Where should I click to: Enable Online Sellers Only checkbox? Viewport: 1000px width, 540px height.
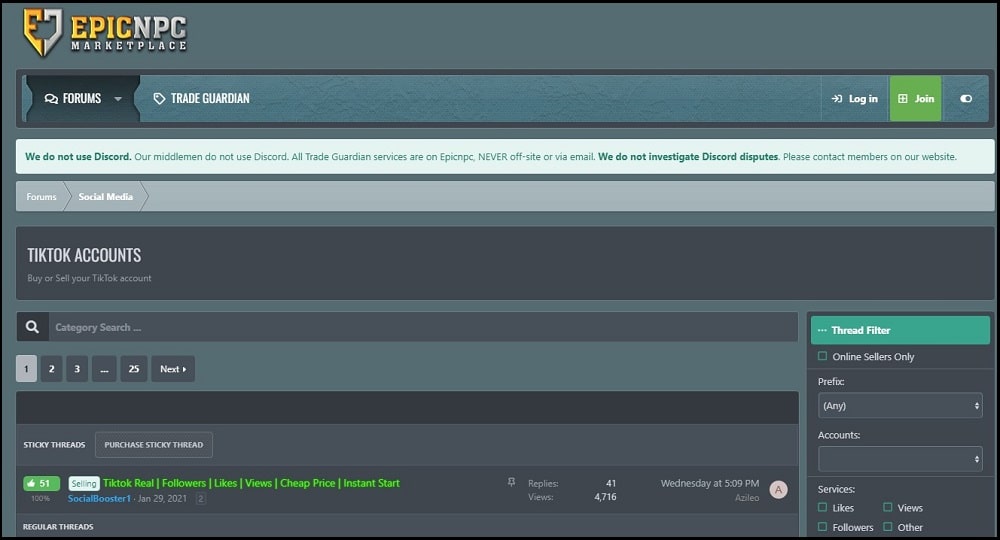point(823,356)
